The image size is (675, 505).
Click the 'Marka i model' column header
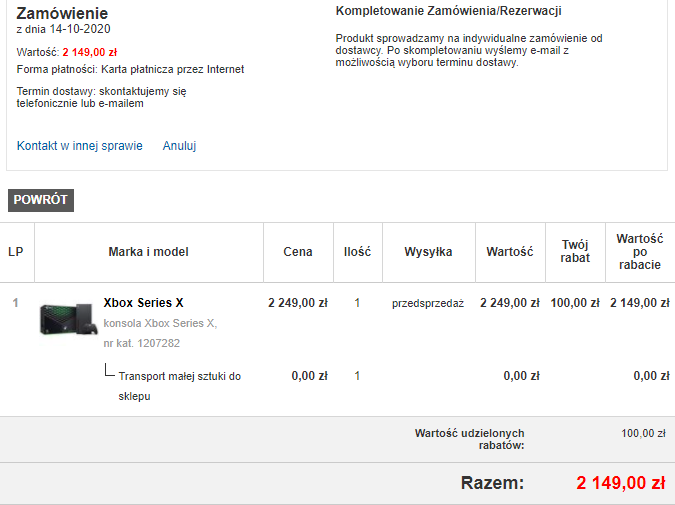click(148, 252)
